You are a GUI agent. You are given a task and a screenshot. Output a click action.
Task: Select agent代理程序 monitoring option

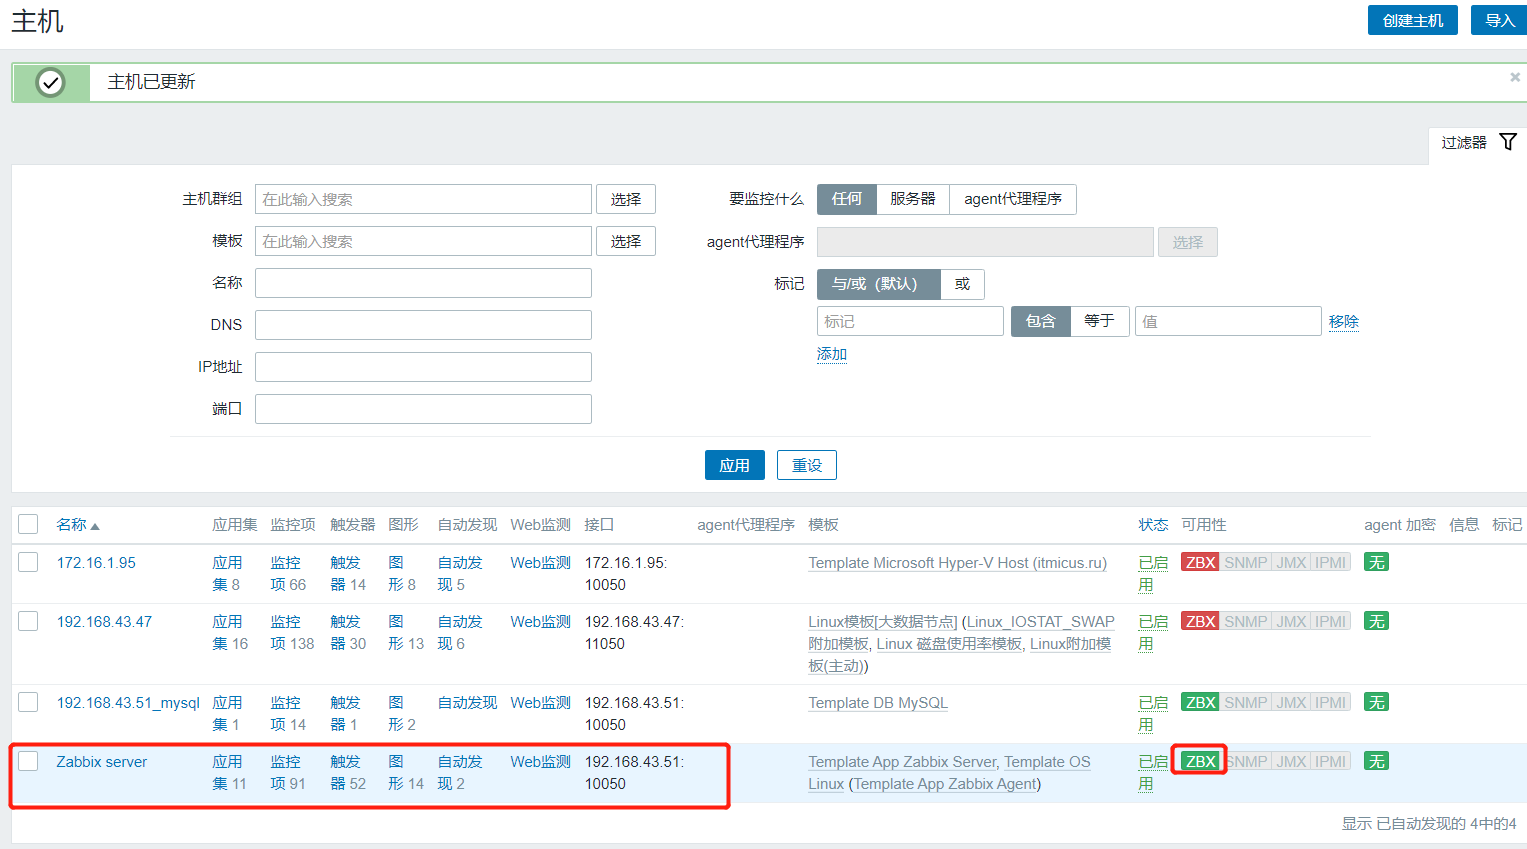pyautogui.click(x=1013, y=199)
